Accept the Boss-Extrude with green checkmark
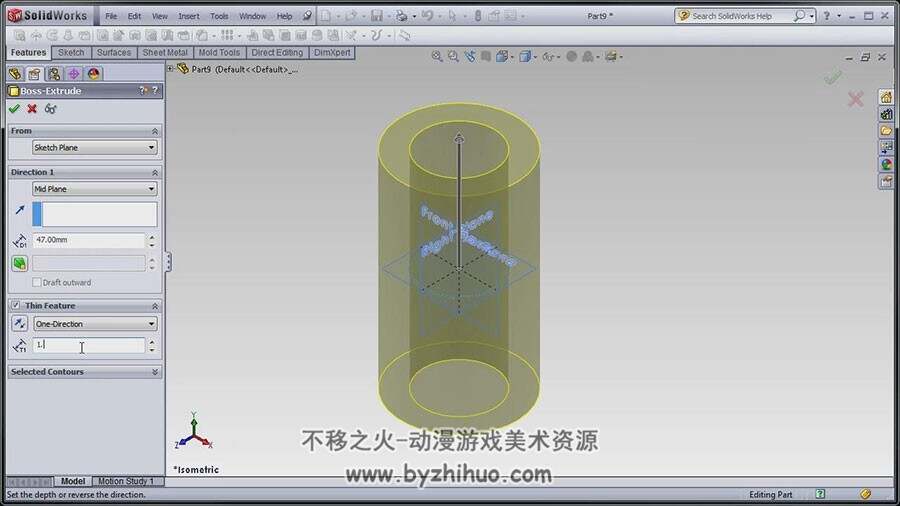The height and width of the screenshot is (506, 900). (x=14, y=108)
